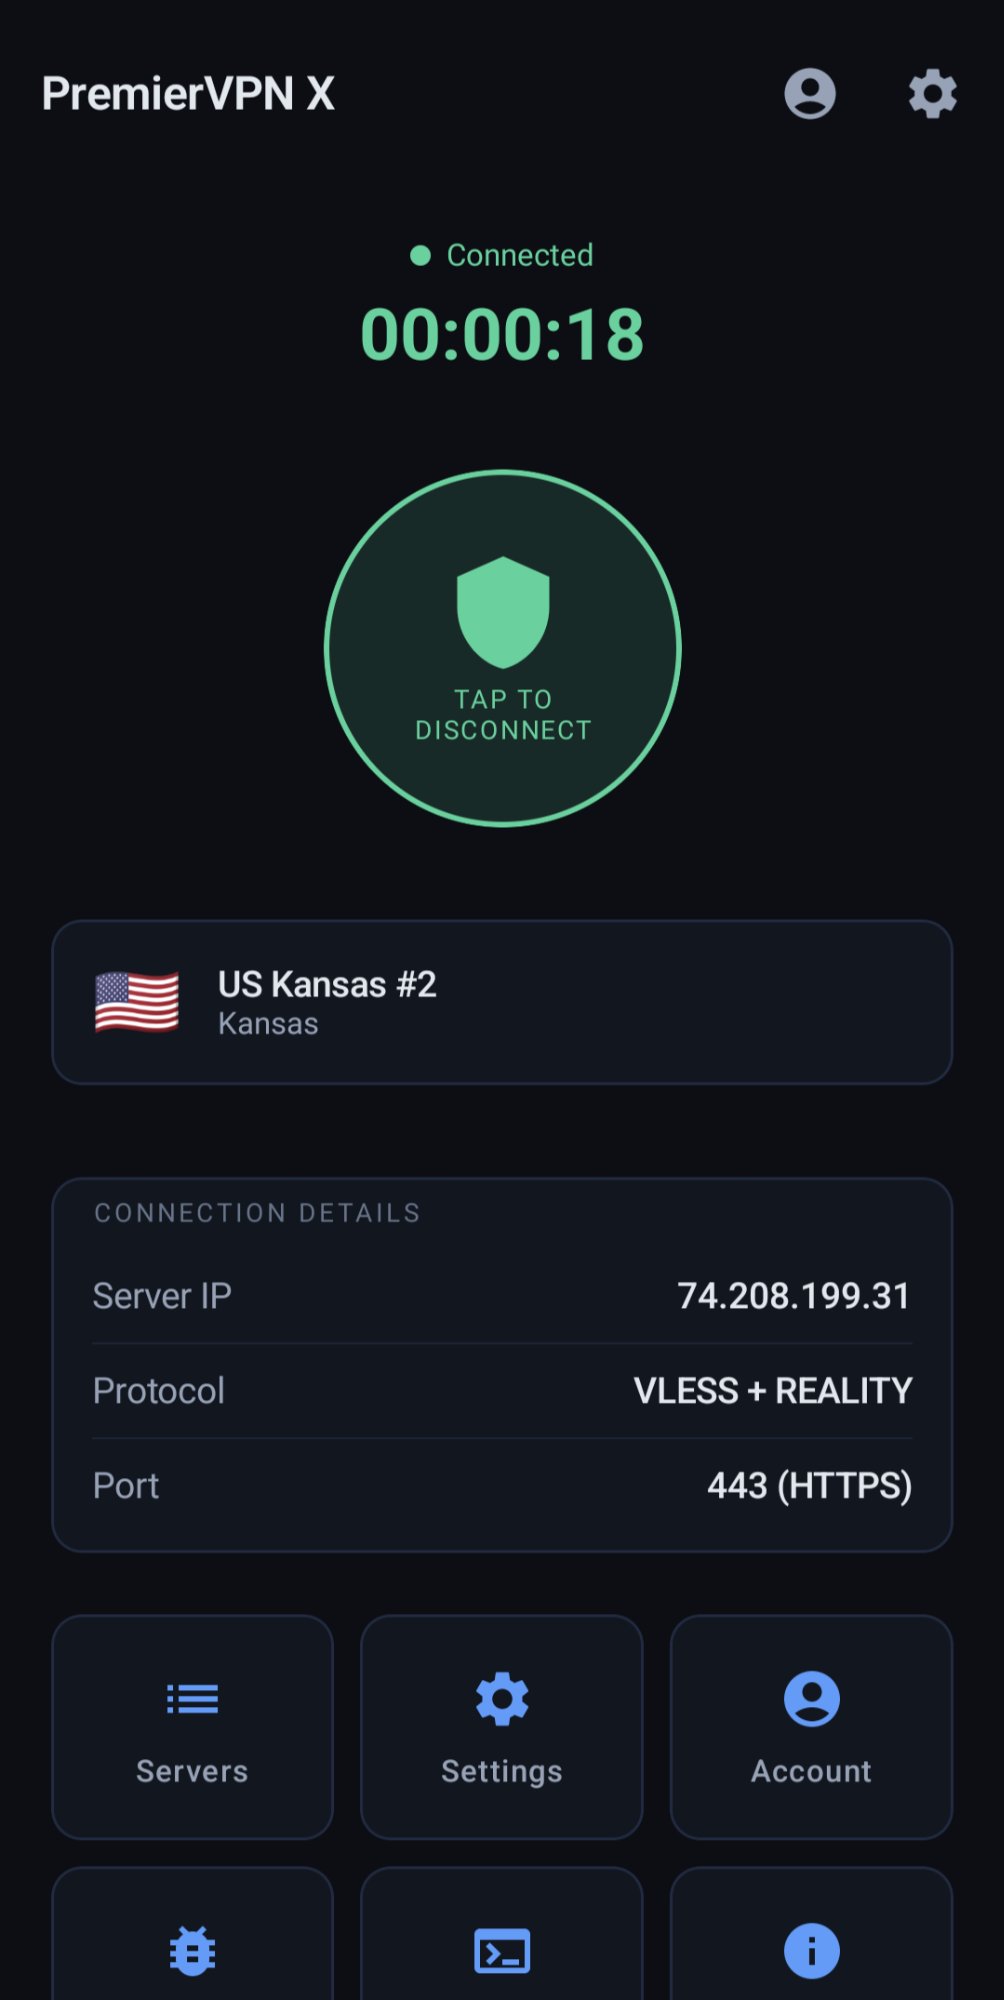Open the US Kansas #2 server selector

click(x=501, y=1000)
